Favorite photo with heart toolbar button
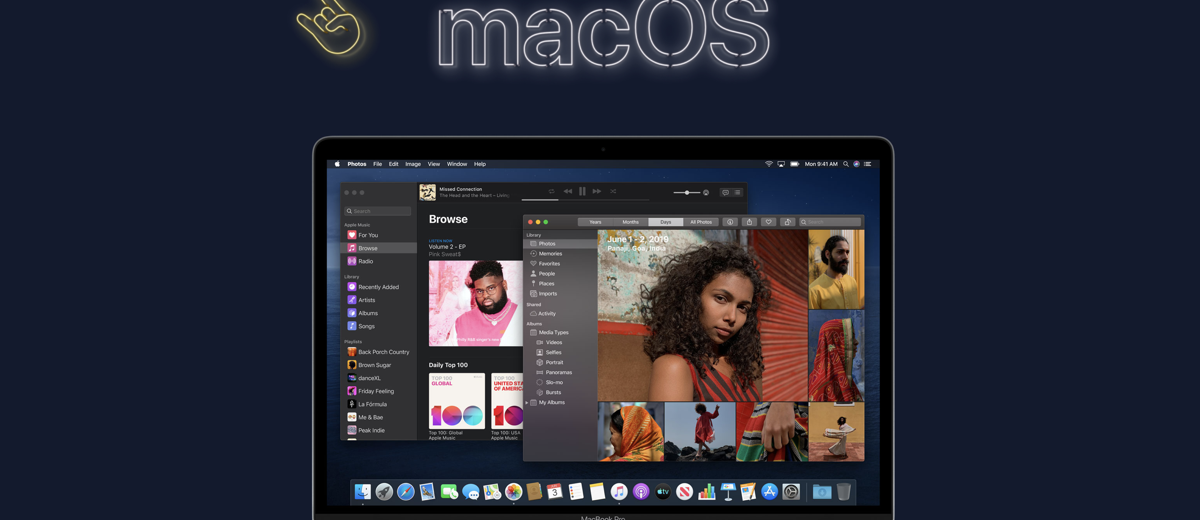The height and width of the screenshot is (520, 1200). coord(768,222)
